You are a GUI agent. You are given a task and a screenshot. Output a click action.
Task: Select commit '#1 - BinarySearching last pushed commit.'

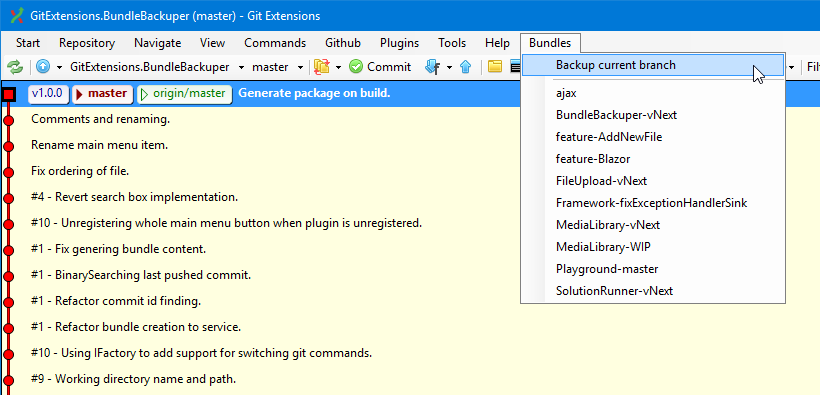point(141,275)
